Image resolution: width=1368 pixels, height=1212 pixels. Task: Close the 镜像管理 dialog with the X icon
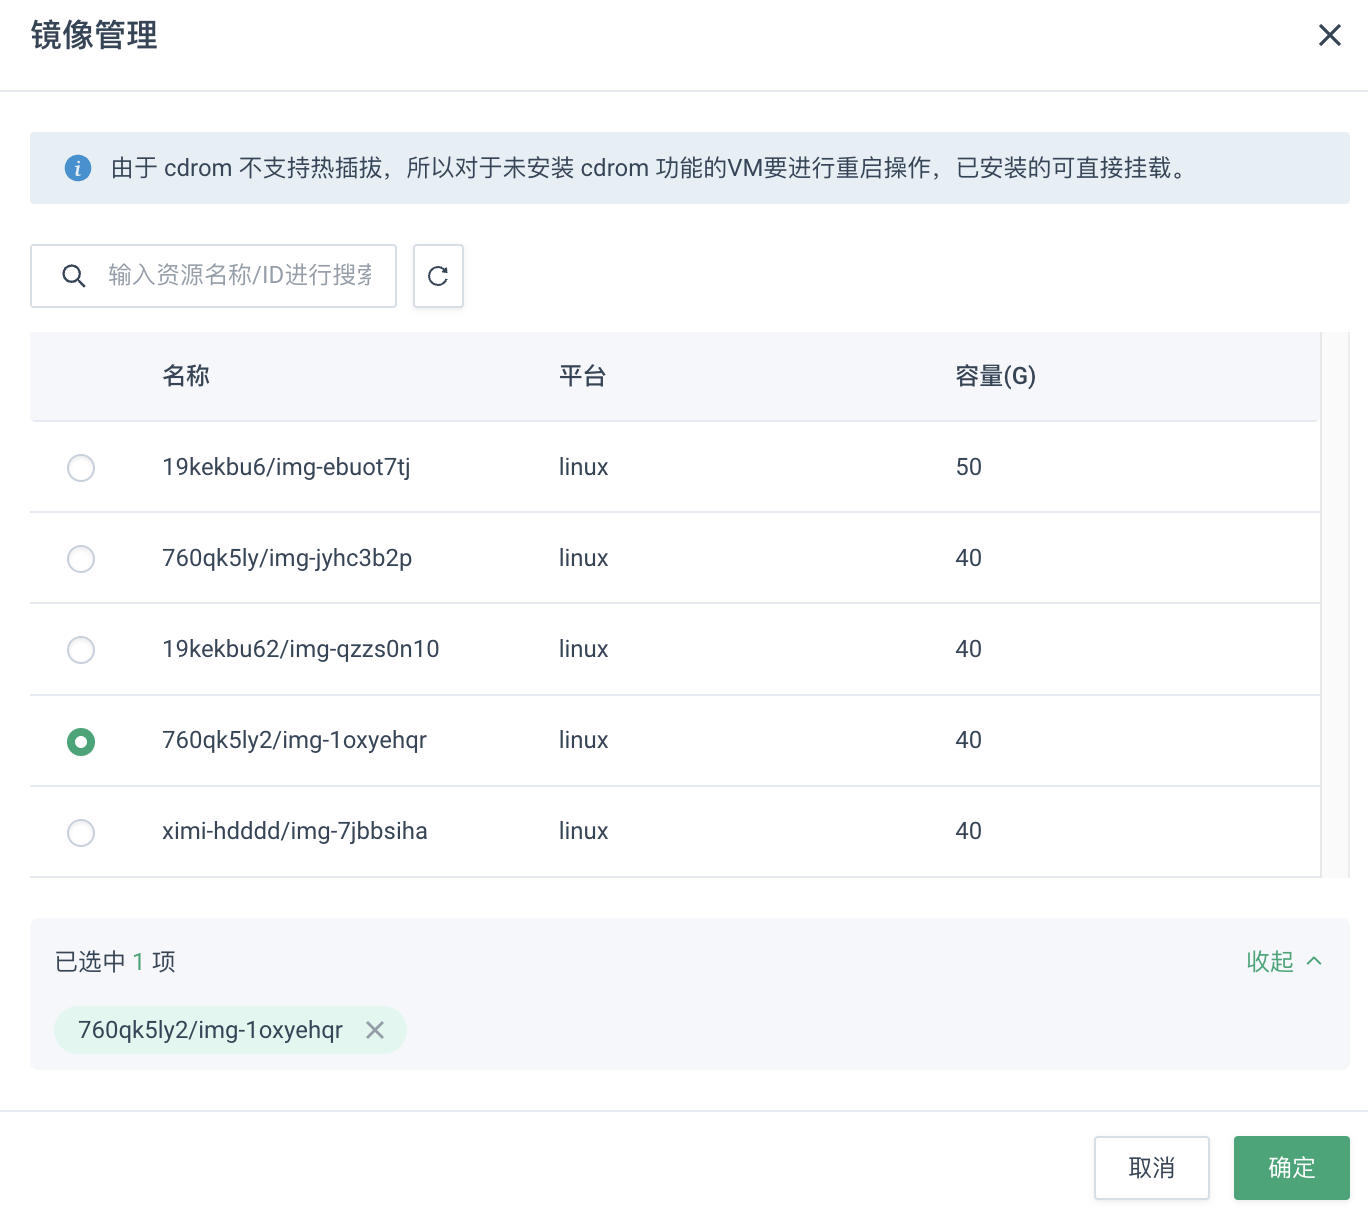[x=1329, y=35]
